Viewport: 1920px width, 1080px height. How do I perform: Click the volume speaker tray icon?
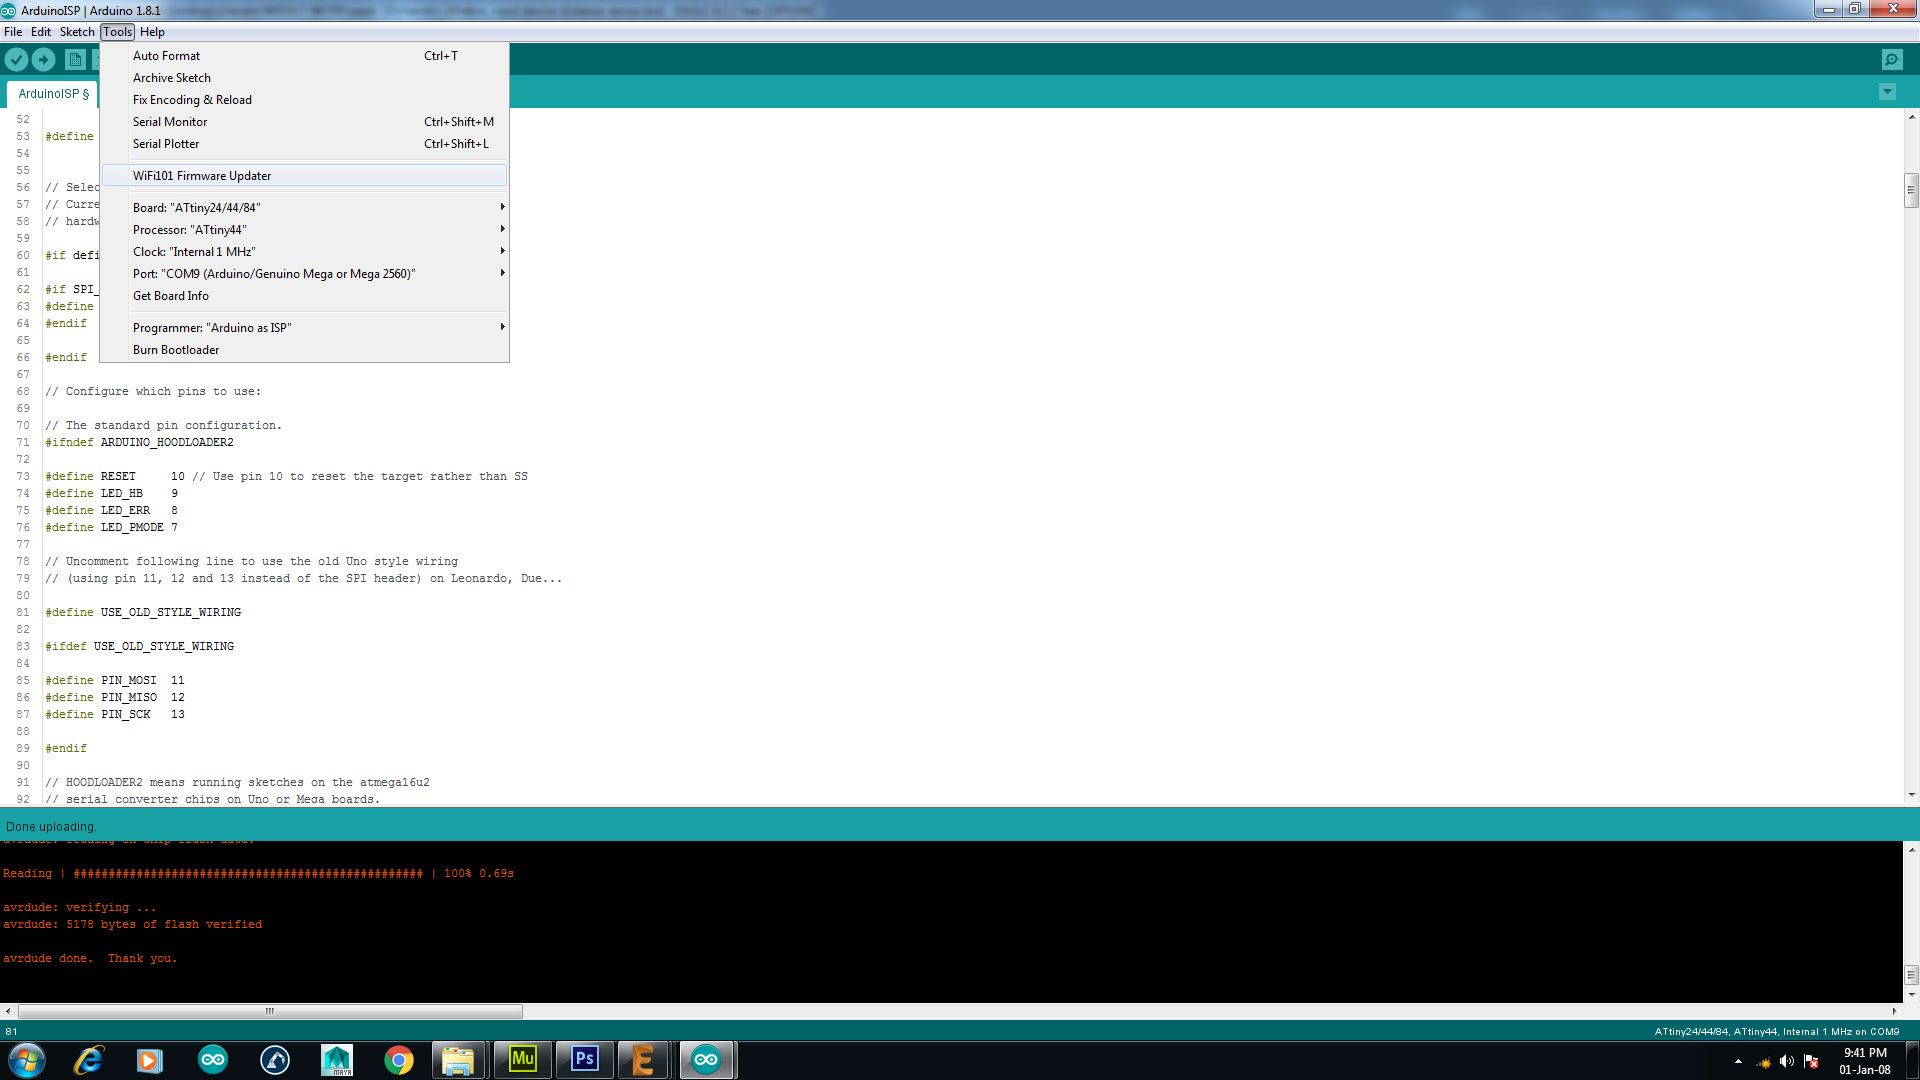(1787, 1062)
